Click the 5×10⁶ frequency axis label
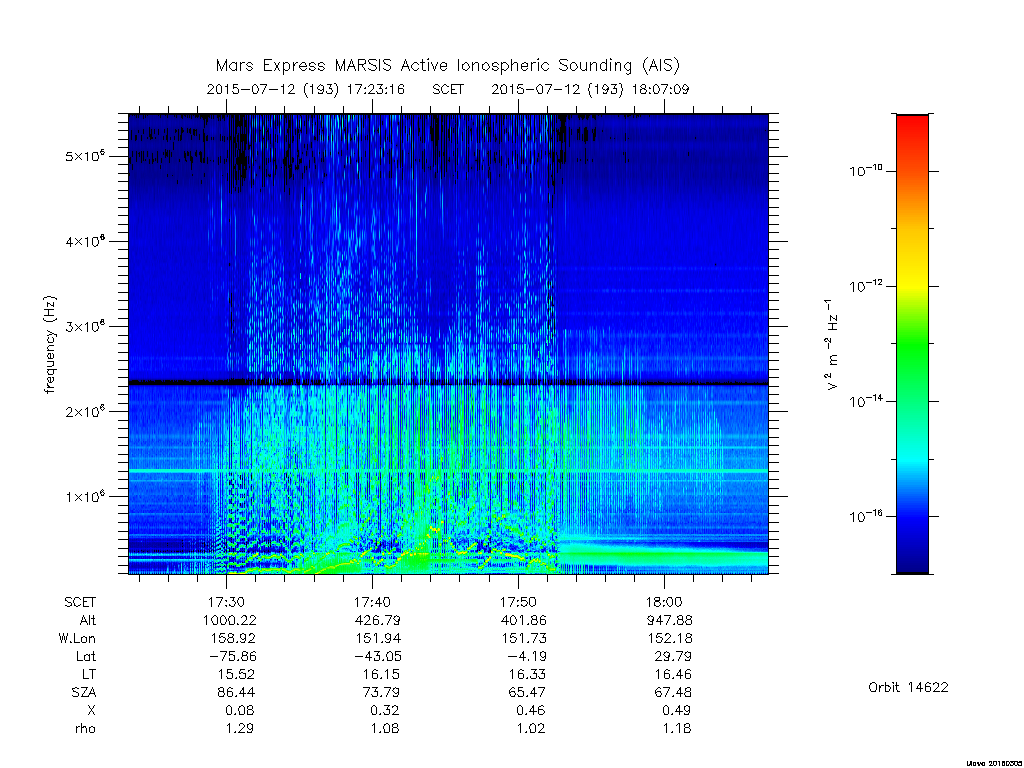The height and width of the screenshot is (768, 1024). (x=86, y=156)
